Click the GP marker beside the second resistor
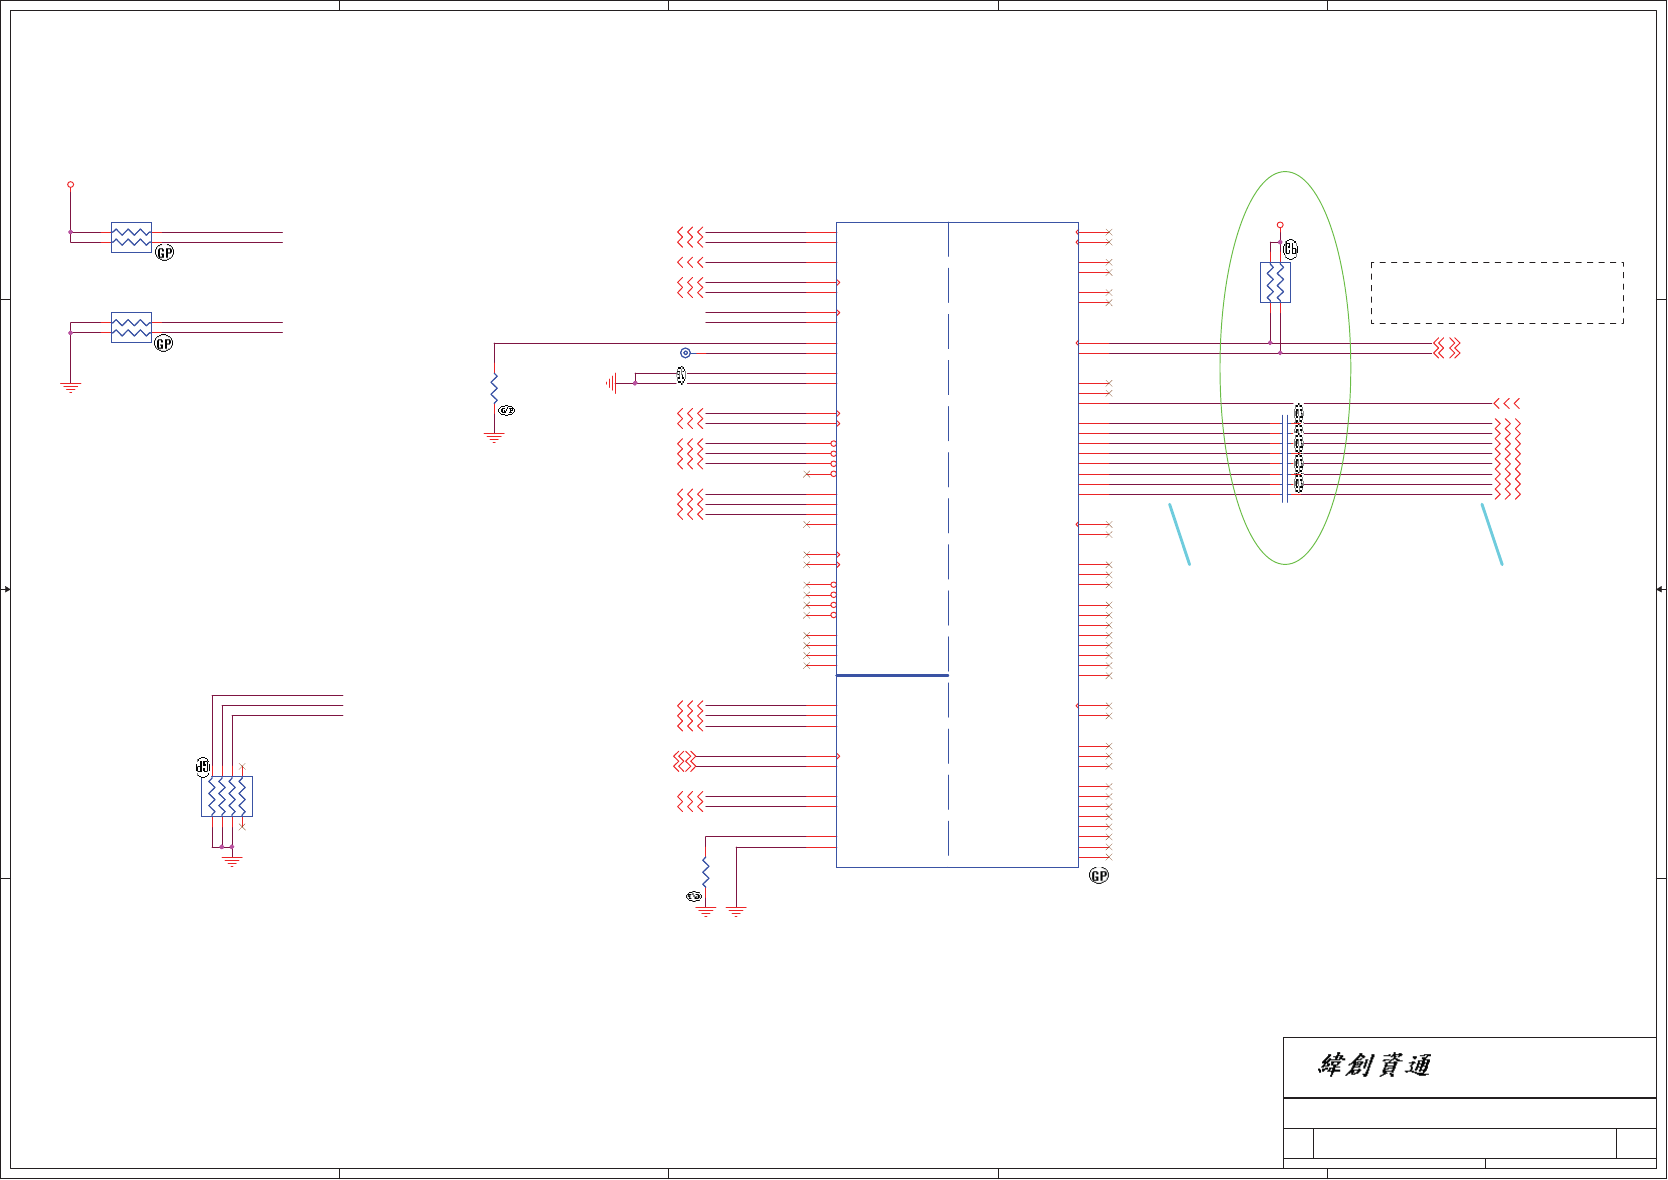Viewport: 1668px width, 1180px height. point(164,344)
